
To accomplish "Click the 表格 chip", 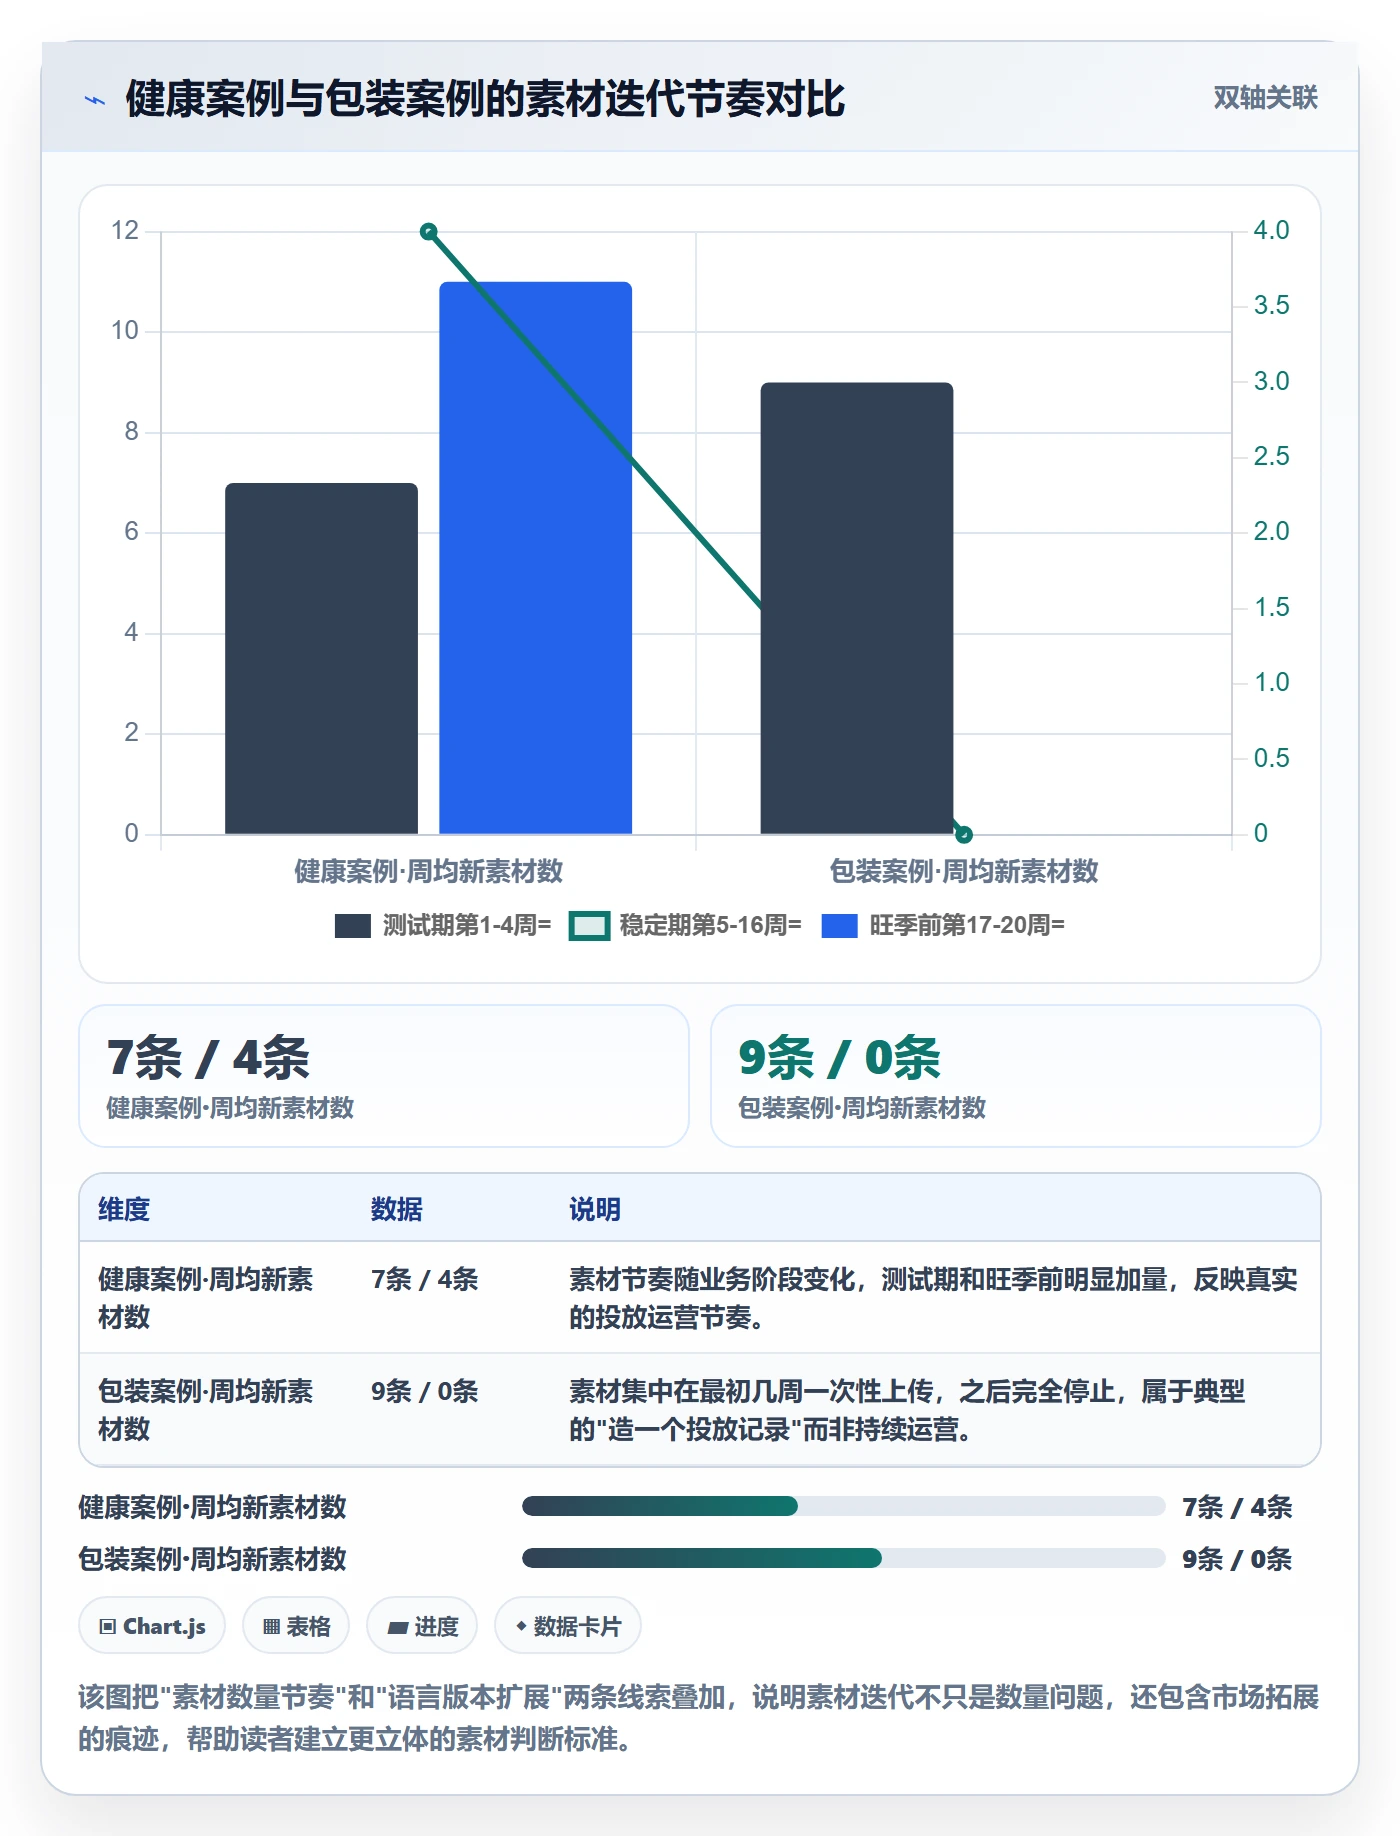I will (x=296, y=1626).
